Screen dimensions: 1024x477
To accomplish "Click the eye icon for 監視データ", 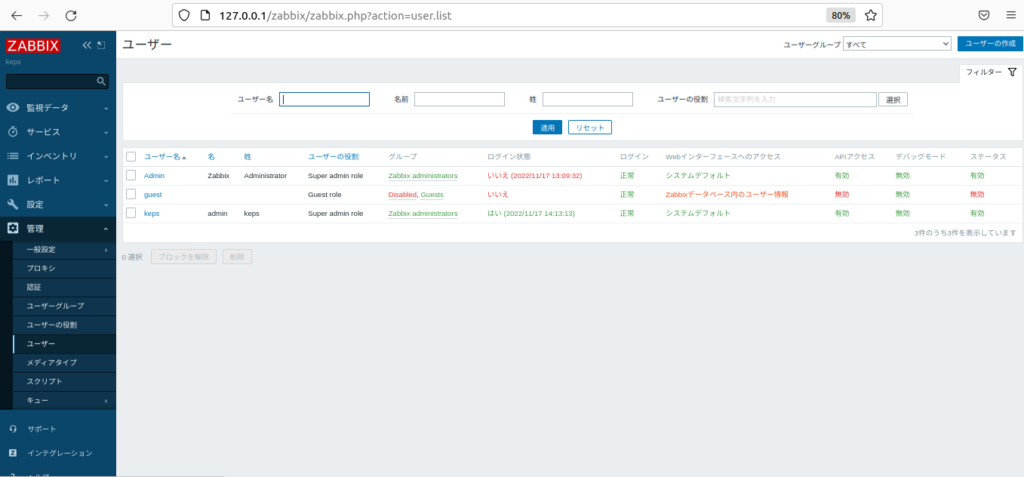I will pyautogui.click(x=13, y=108).
